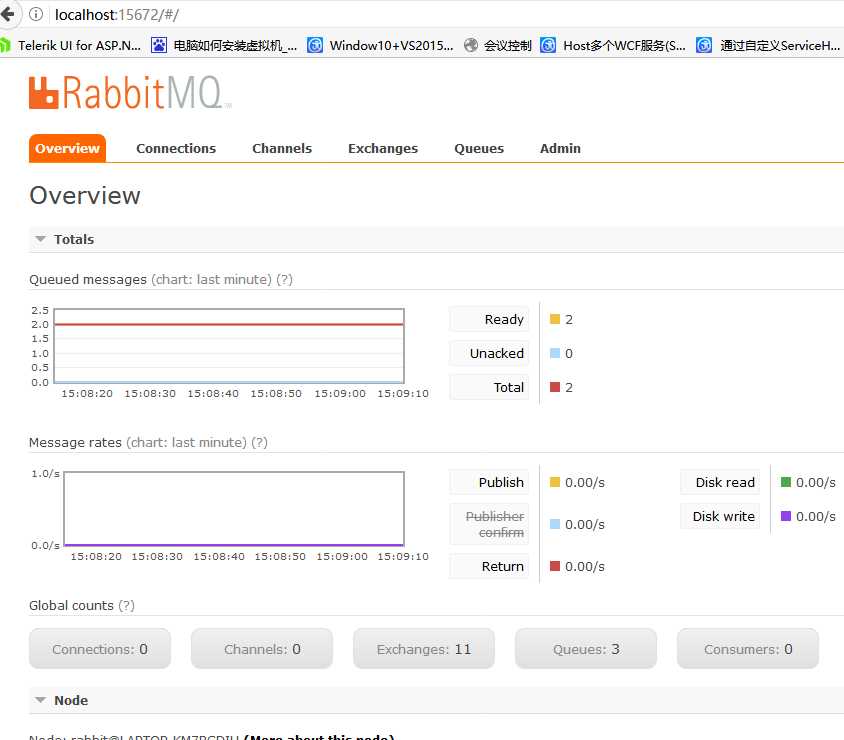Viewport: 844px width, 740px height.
Task: Change Queued messages chart range (last minute)
Action: click(x=212, y=279)
